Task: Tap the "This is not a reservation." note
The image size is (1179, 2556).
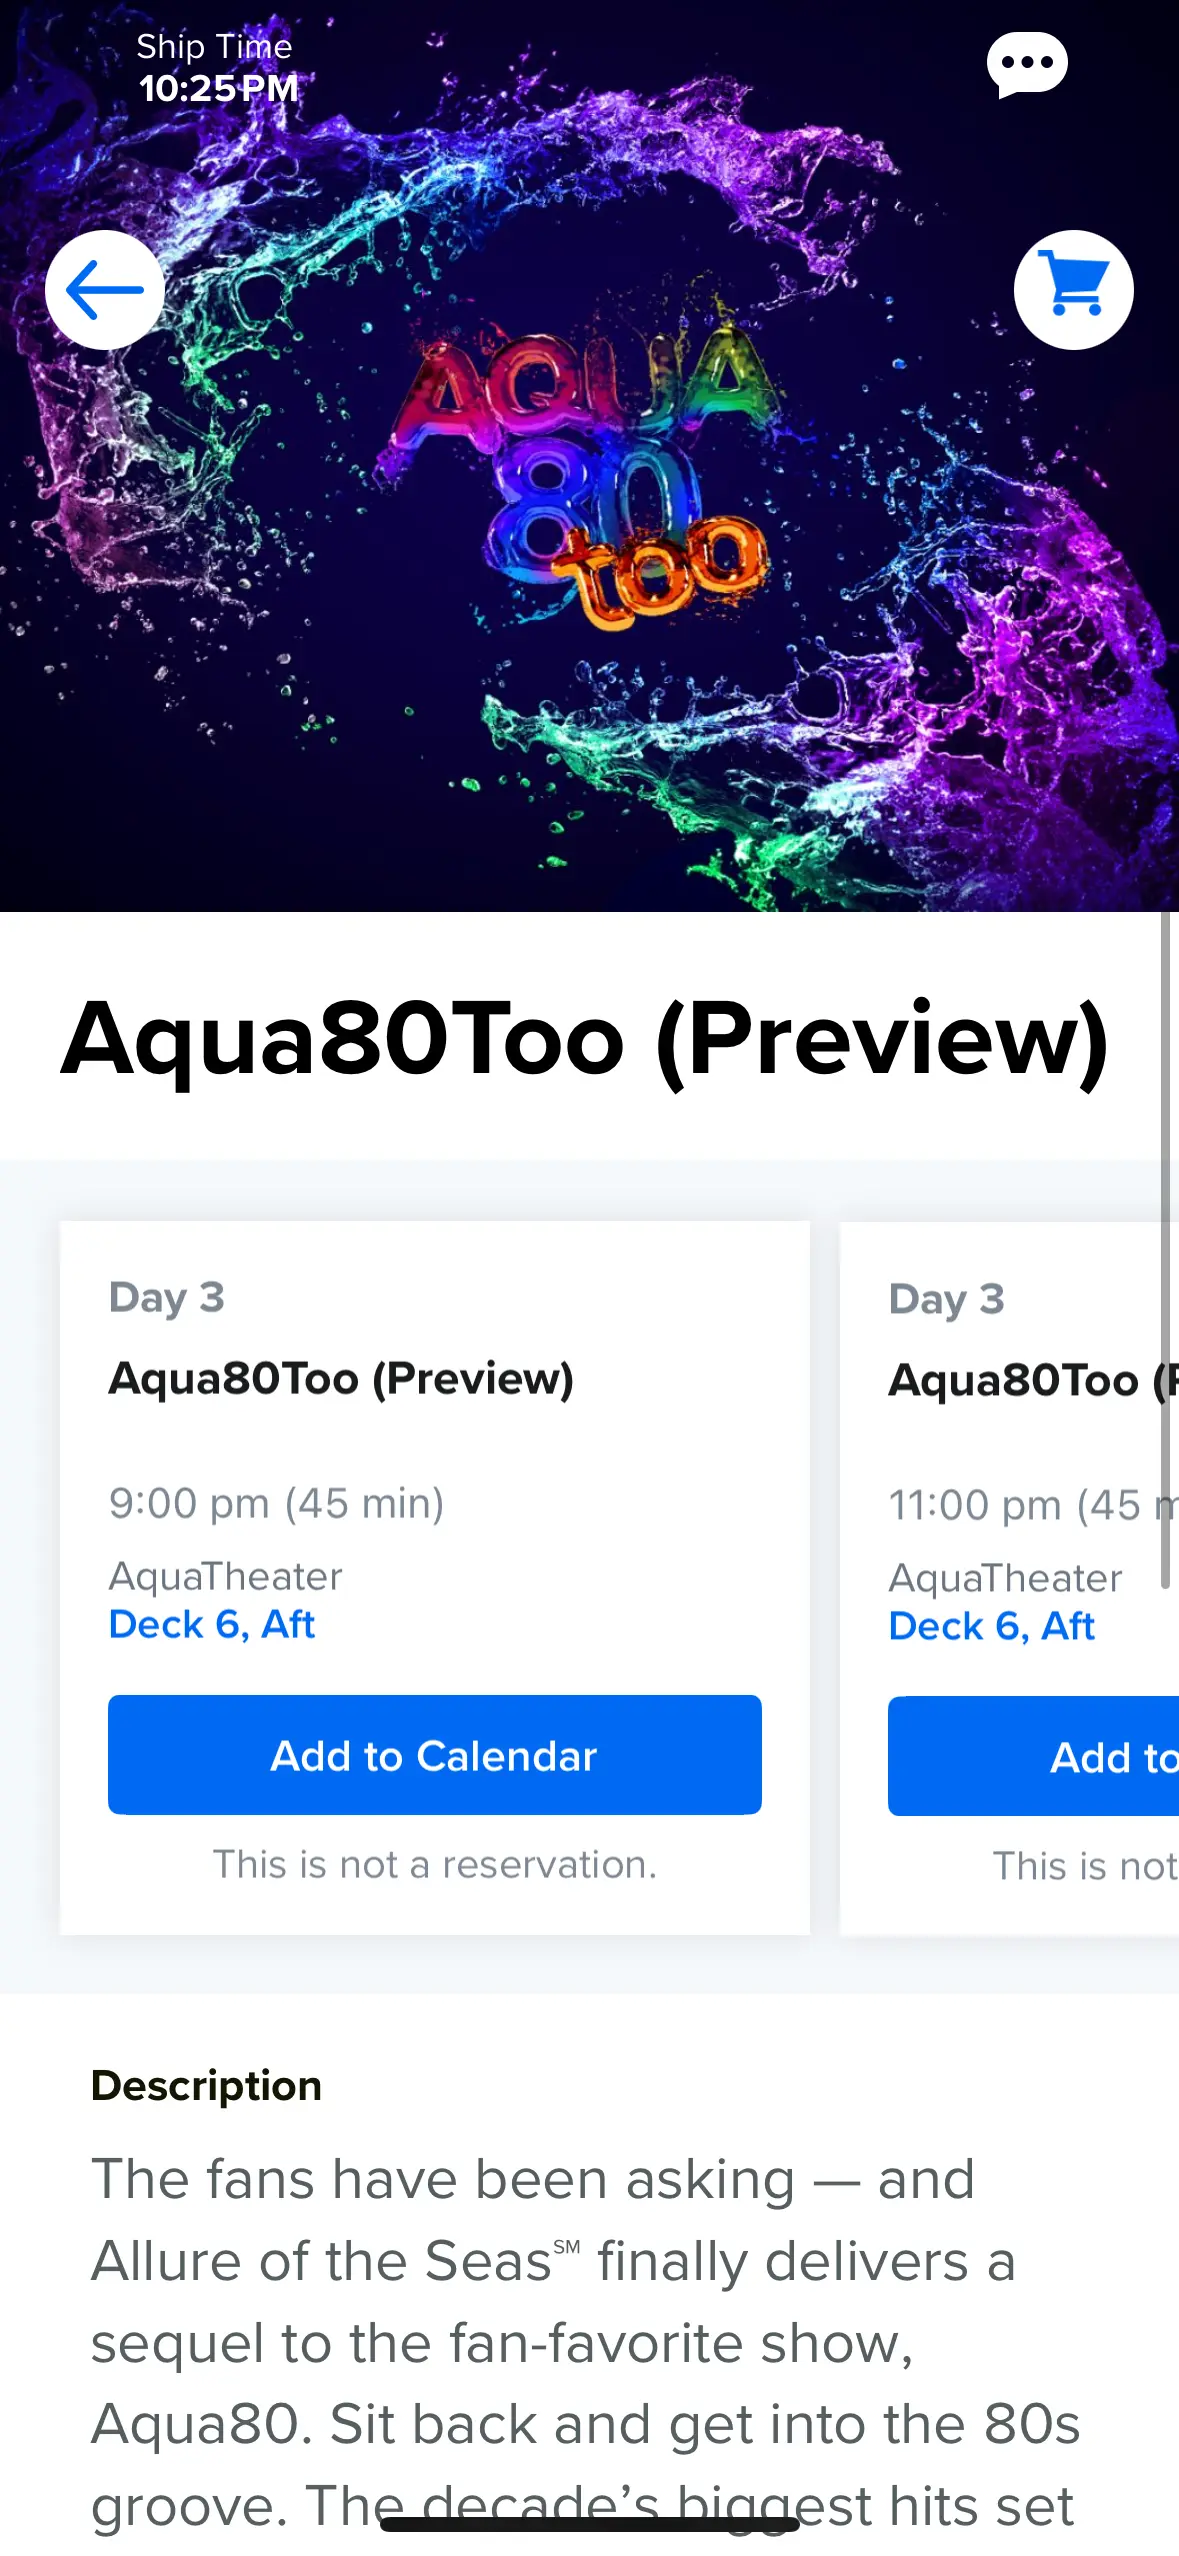Action: 434,1865
